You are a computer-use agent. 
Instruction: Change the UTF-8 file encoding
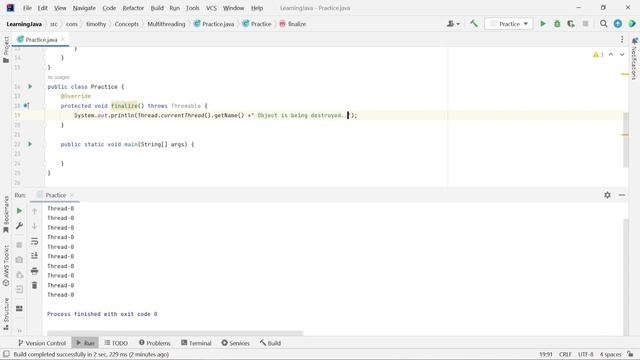[x=586, y=354]
